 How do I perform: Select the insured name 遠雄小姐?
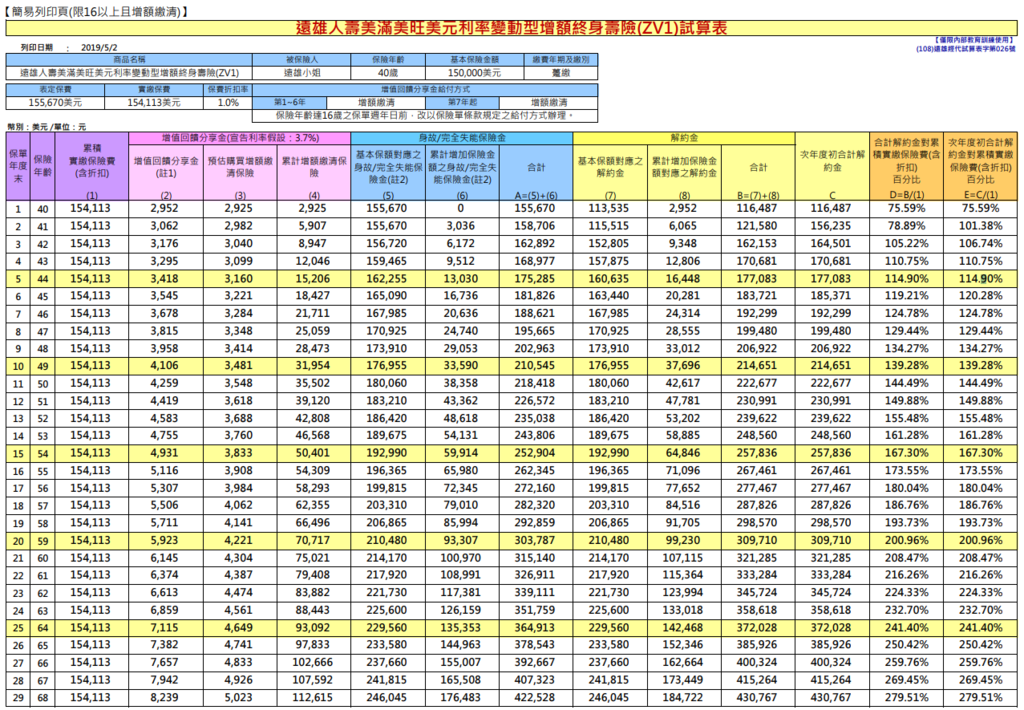[302, 73]
